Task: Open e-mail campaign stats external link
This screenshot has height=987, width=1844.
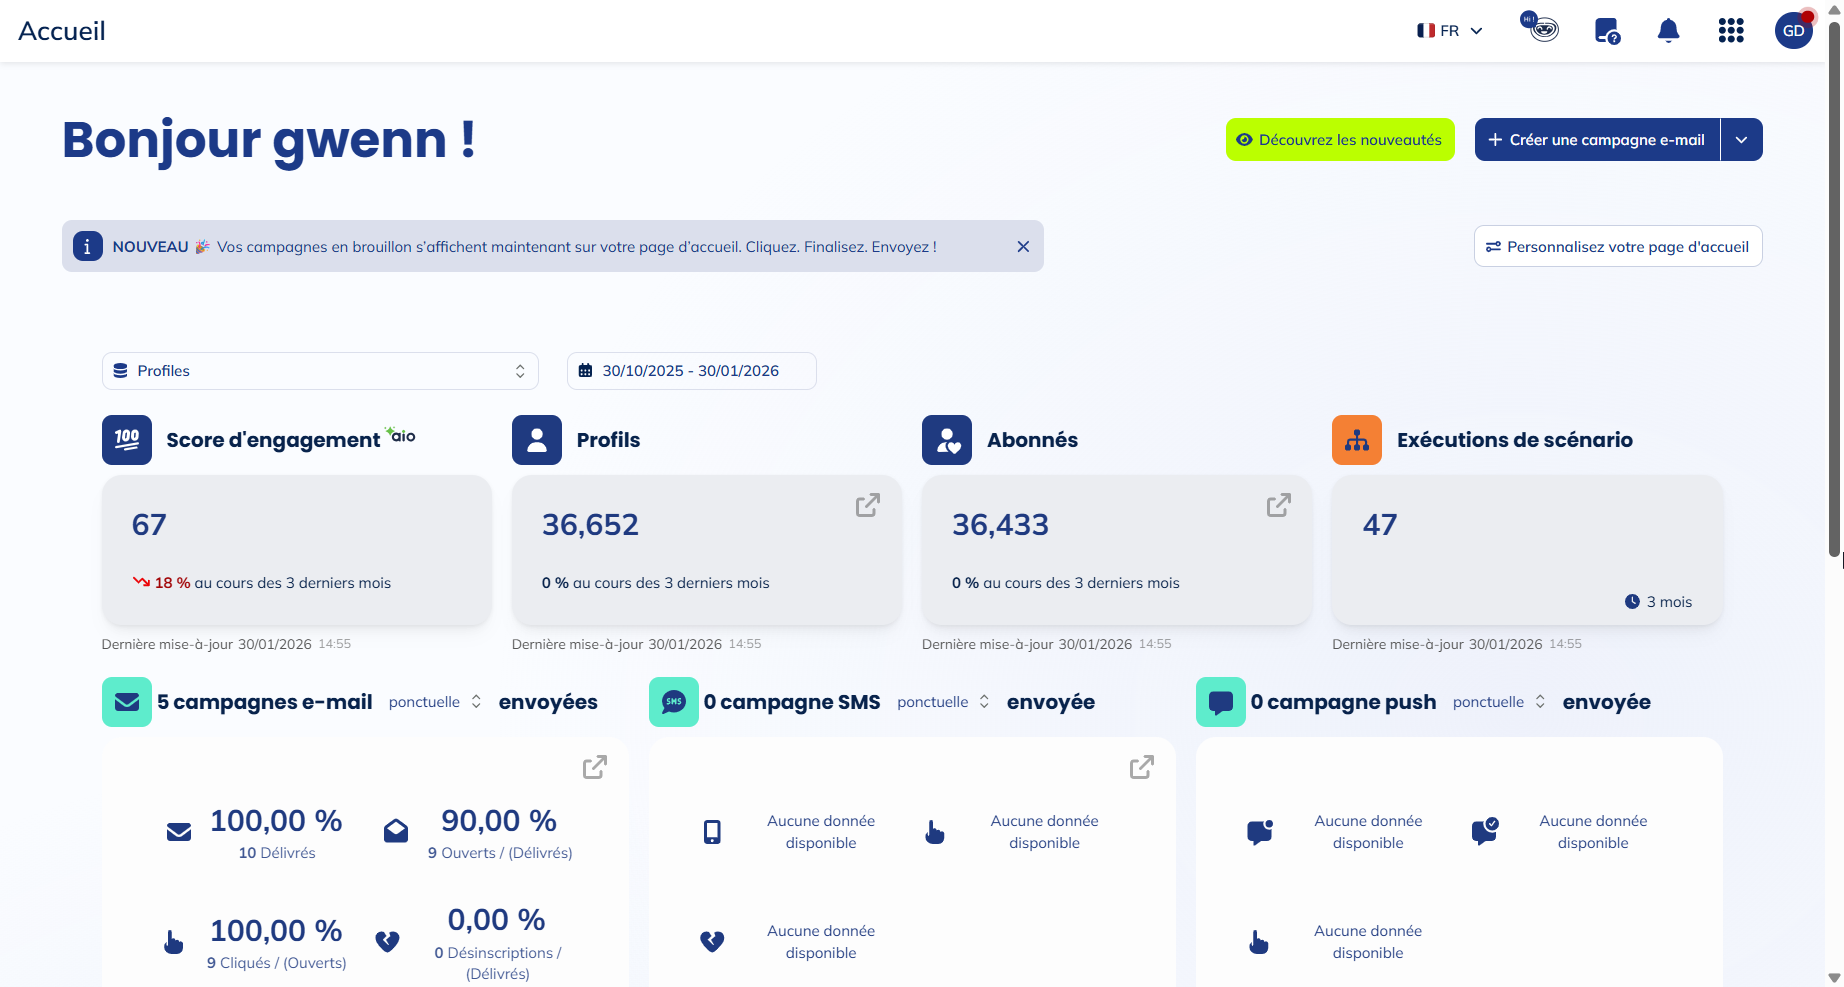Action: (594, 767)
